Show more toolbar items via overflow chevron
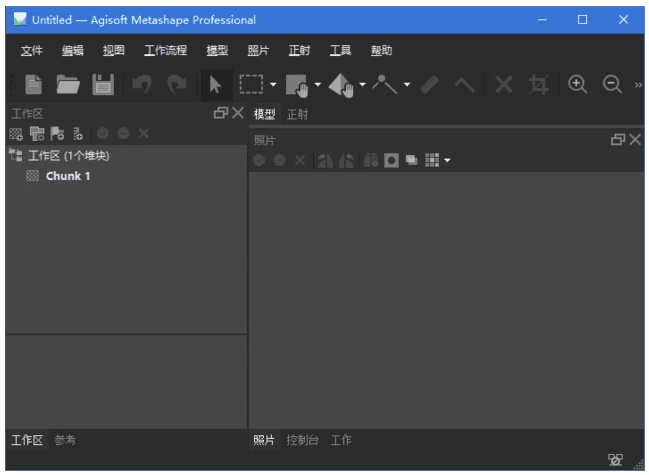The image size is (649, 475). coord(638,87)
